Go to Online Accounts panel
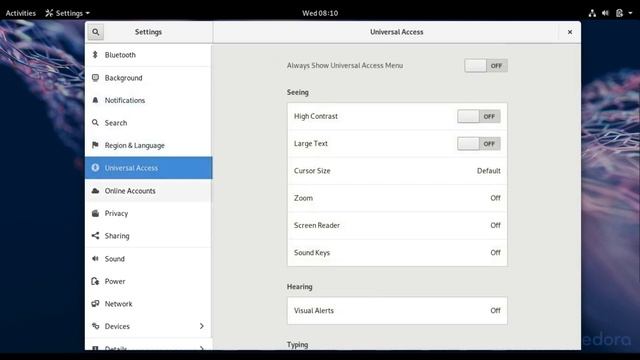Screen dimensions: 640x360 coord(149,191)
